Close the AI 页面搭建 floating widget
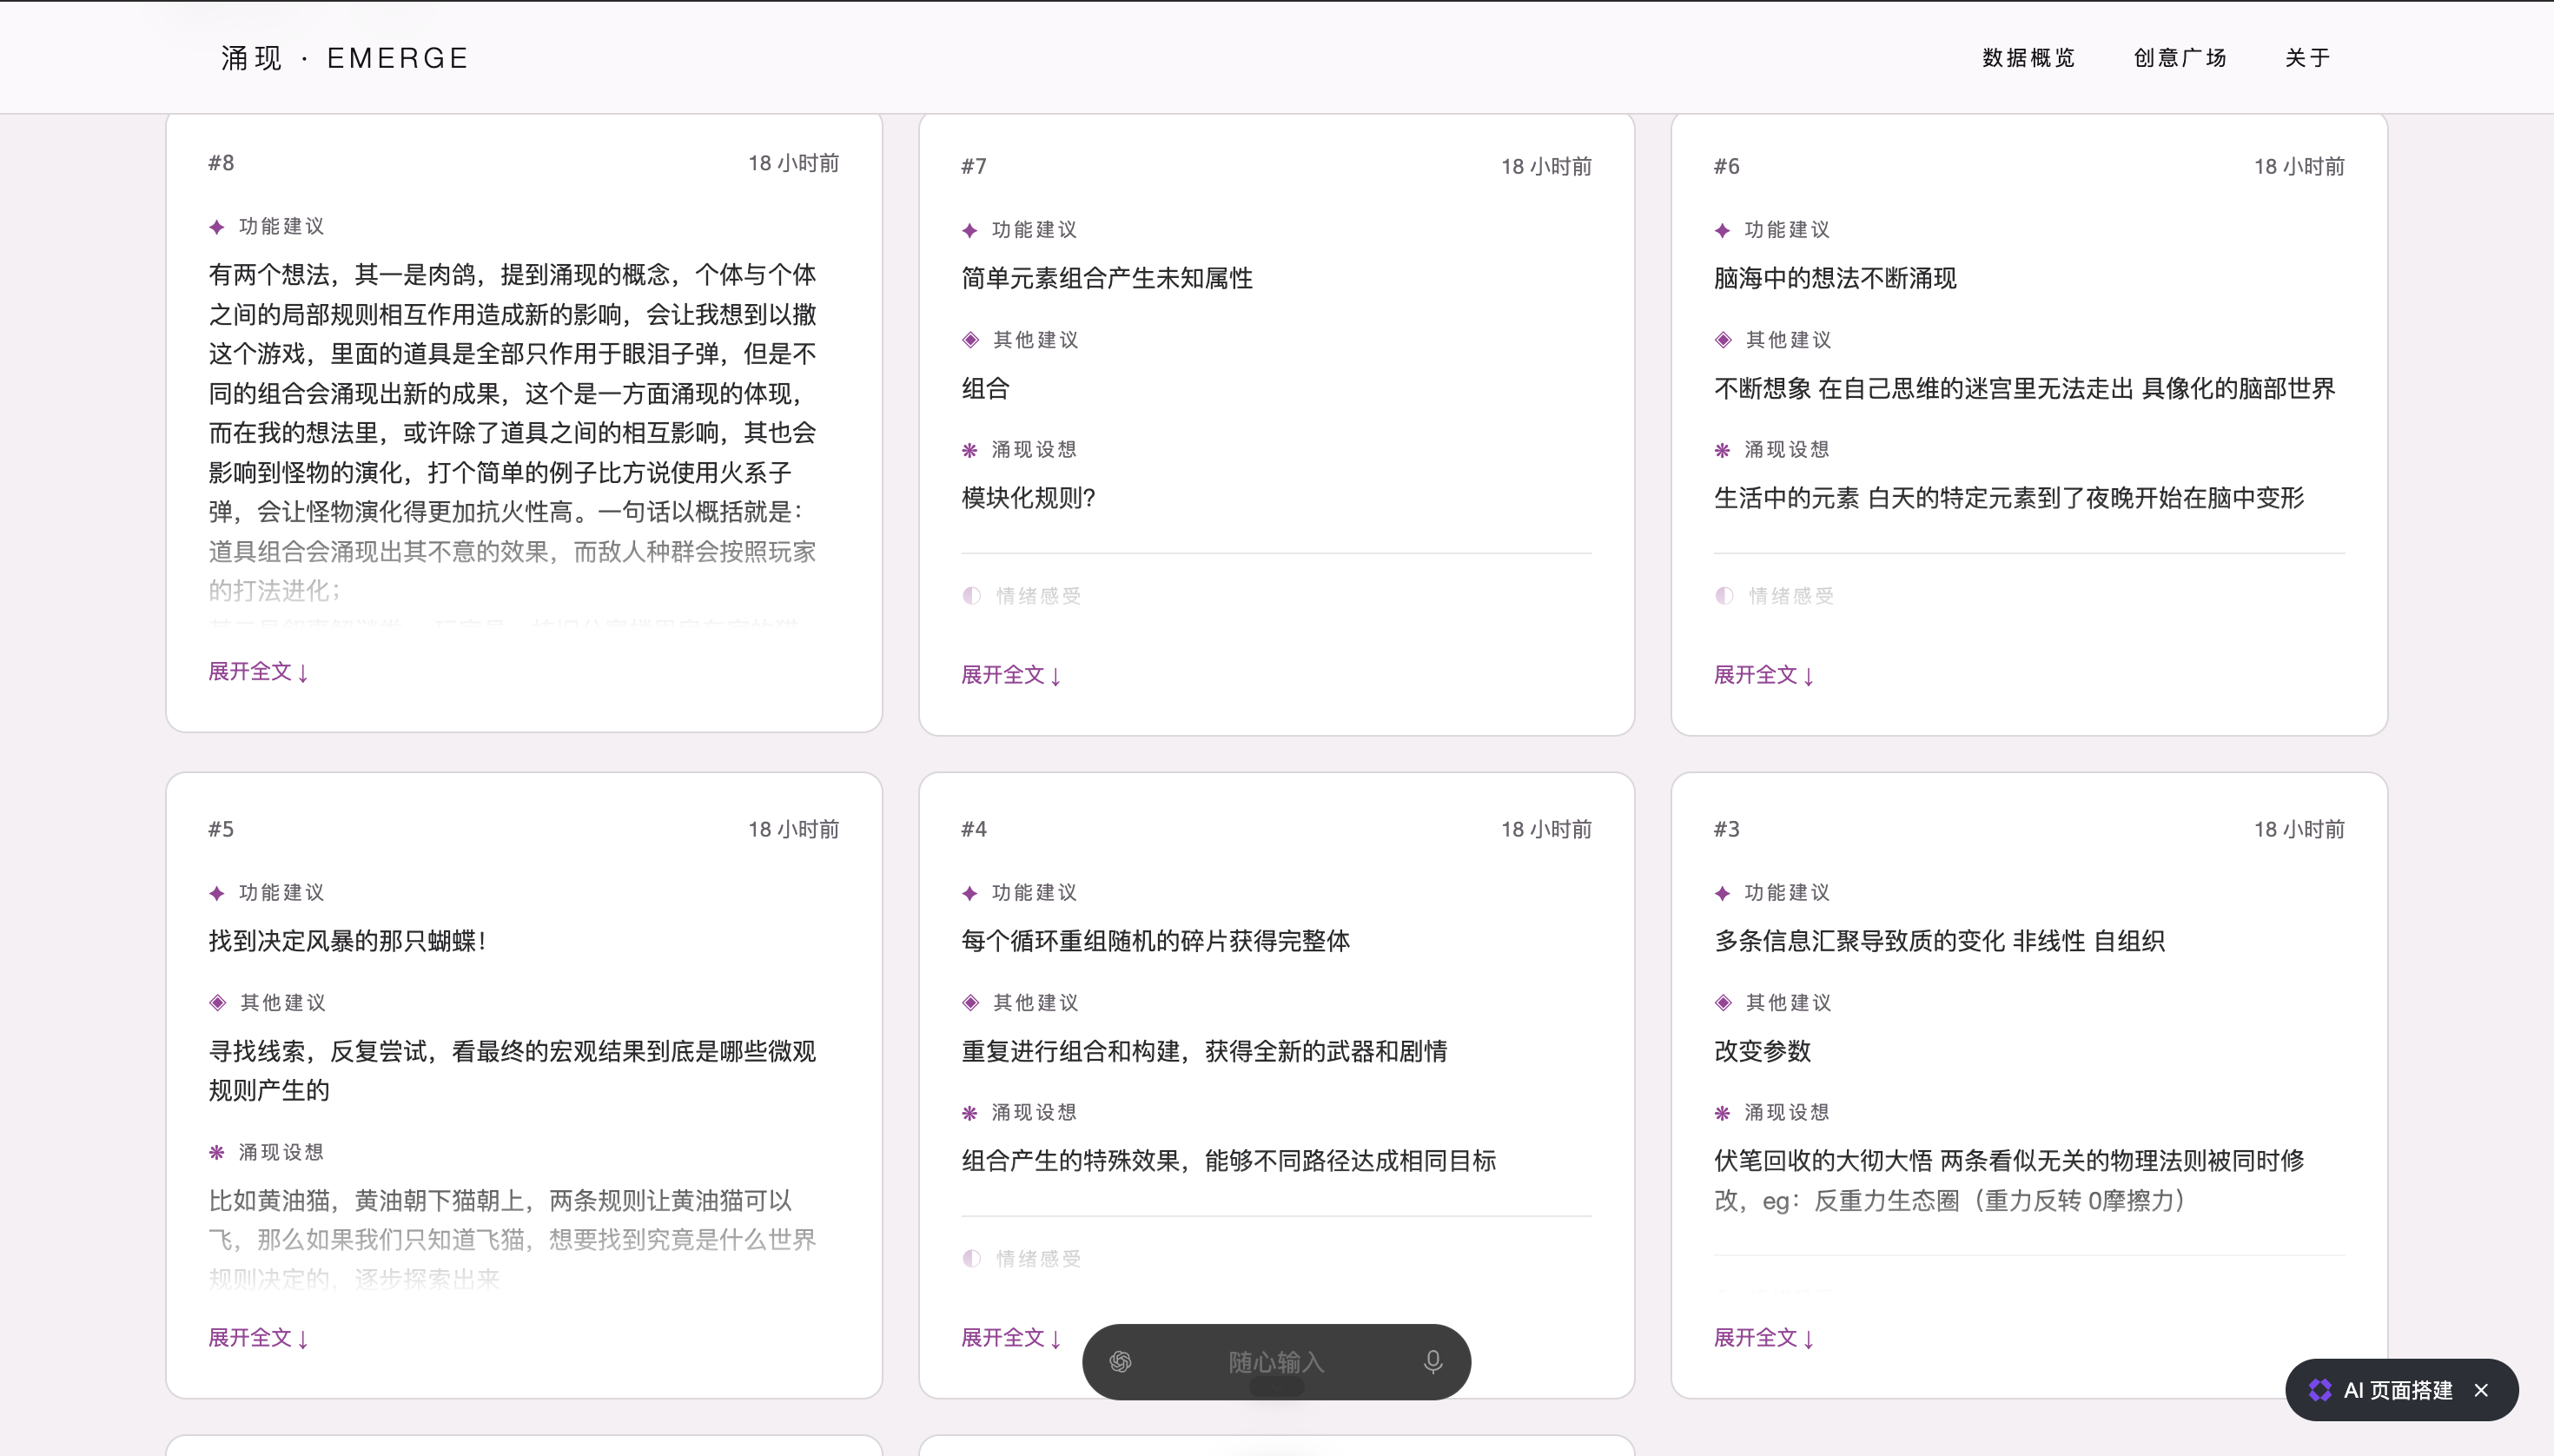This screenshot has width=2554, height=1456. pos(2481,1390)
